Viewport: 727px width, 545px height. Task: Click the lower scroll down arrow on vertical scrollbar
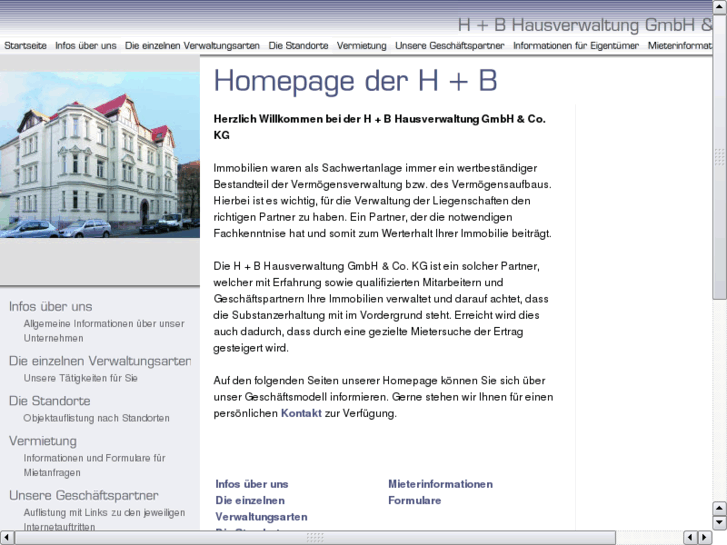pos(720,523)
